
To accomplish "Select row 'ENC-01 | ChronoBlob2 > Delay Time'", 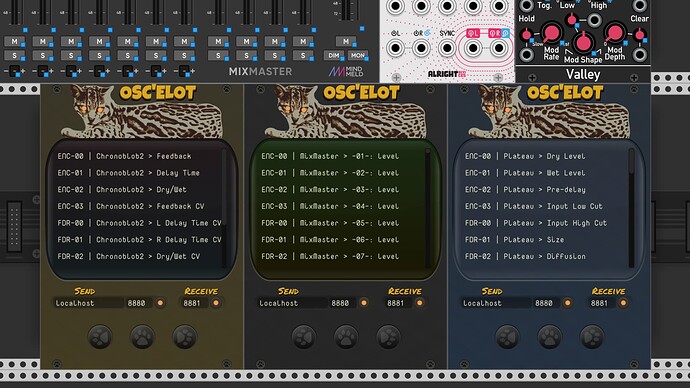I will coord(128,173).
